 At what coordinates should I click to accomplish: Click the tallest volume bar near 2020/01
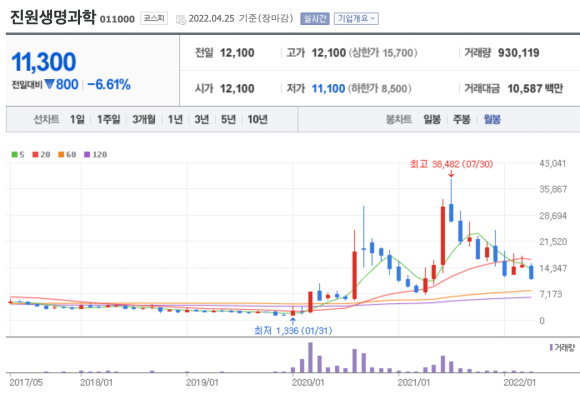[x=310, y=357]
